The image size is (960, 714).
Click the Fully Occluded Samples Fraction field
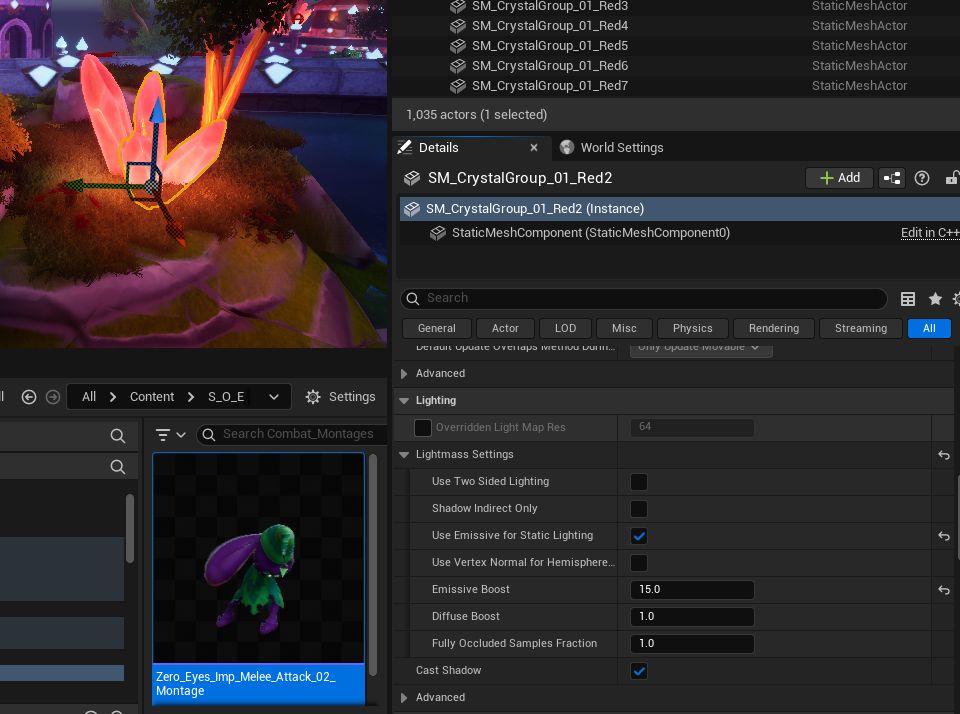point(692,644)
